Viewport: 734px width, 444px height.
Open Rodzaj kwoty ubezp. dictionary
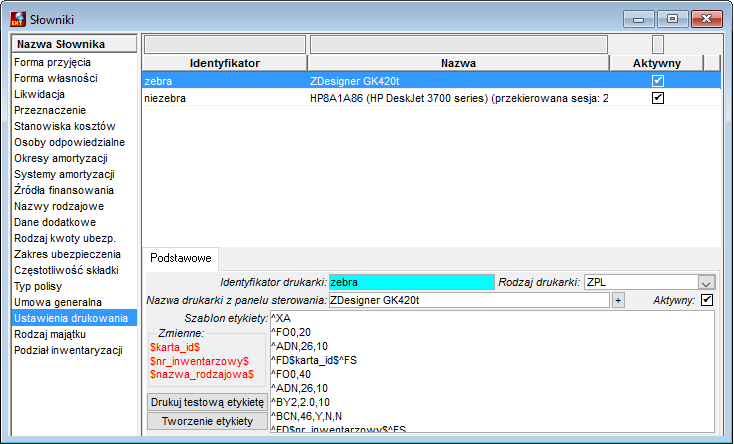click(x=65, y=238)
